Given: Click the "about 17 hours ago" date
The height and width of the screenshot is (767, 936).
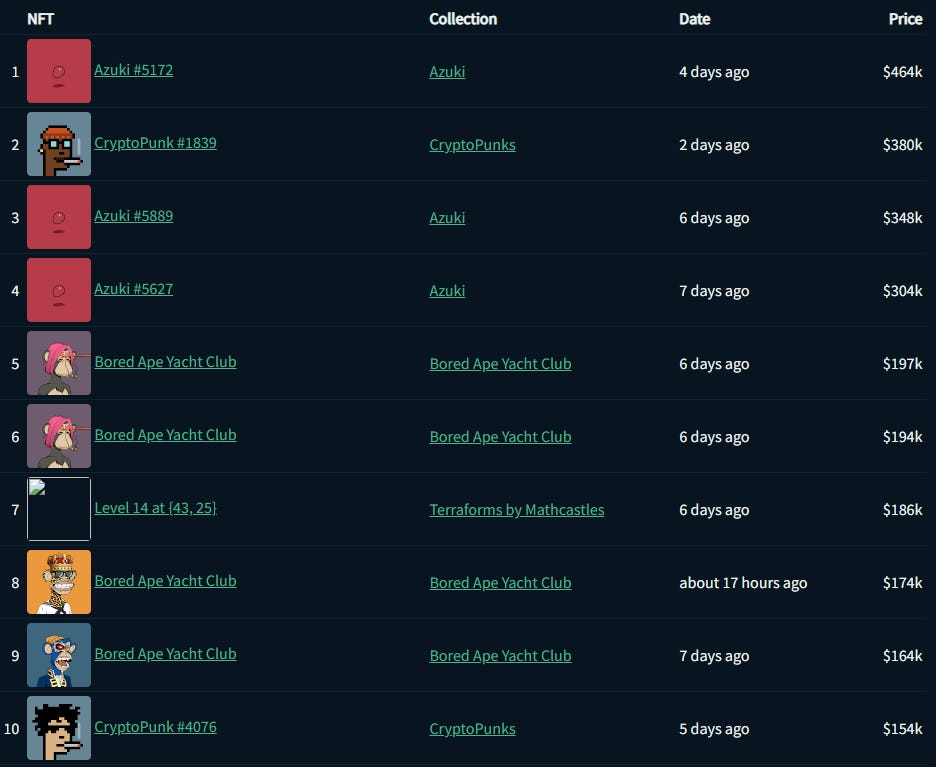Looking at the screenshot, I should [x=743, y=583].
